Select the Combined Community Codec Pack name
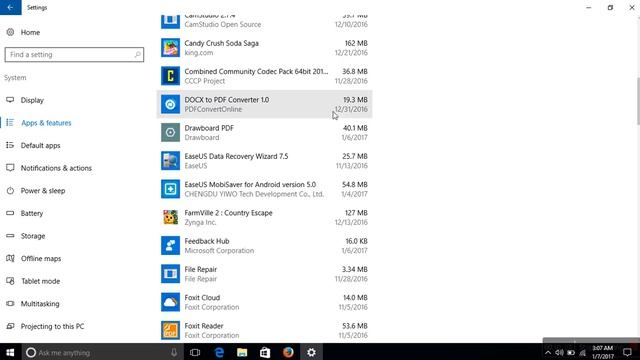 (256, 71)
